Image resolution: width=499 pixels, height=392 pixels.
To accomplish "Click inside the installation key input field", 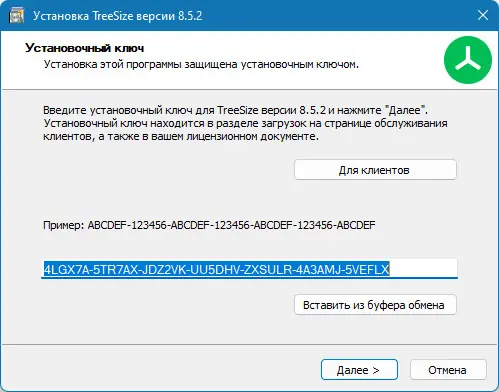I will pyautogui.click(x=249, y=269).
